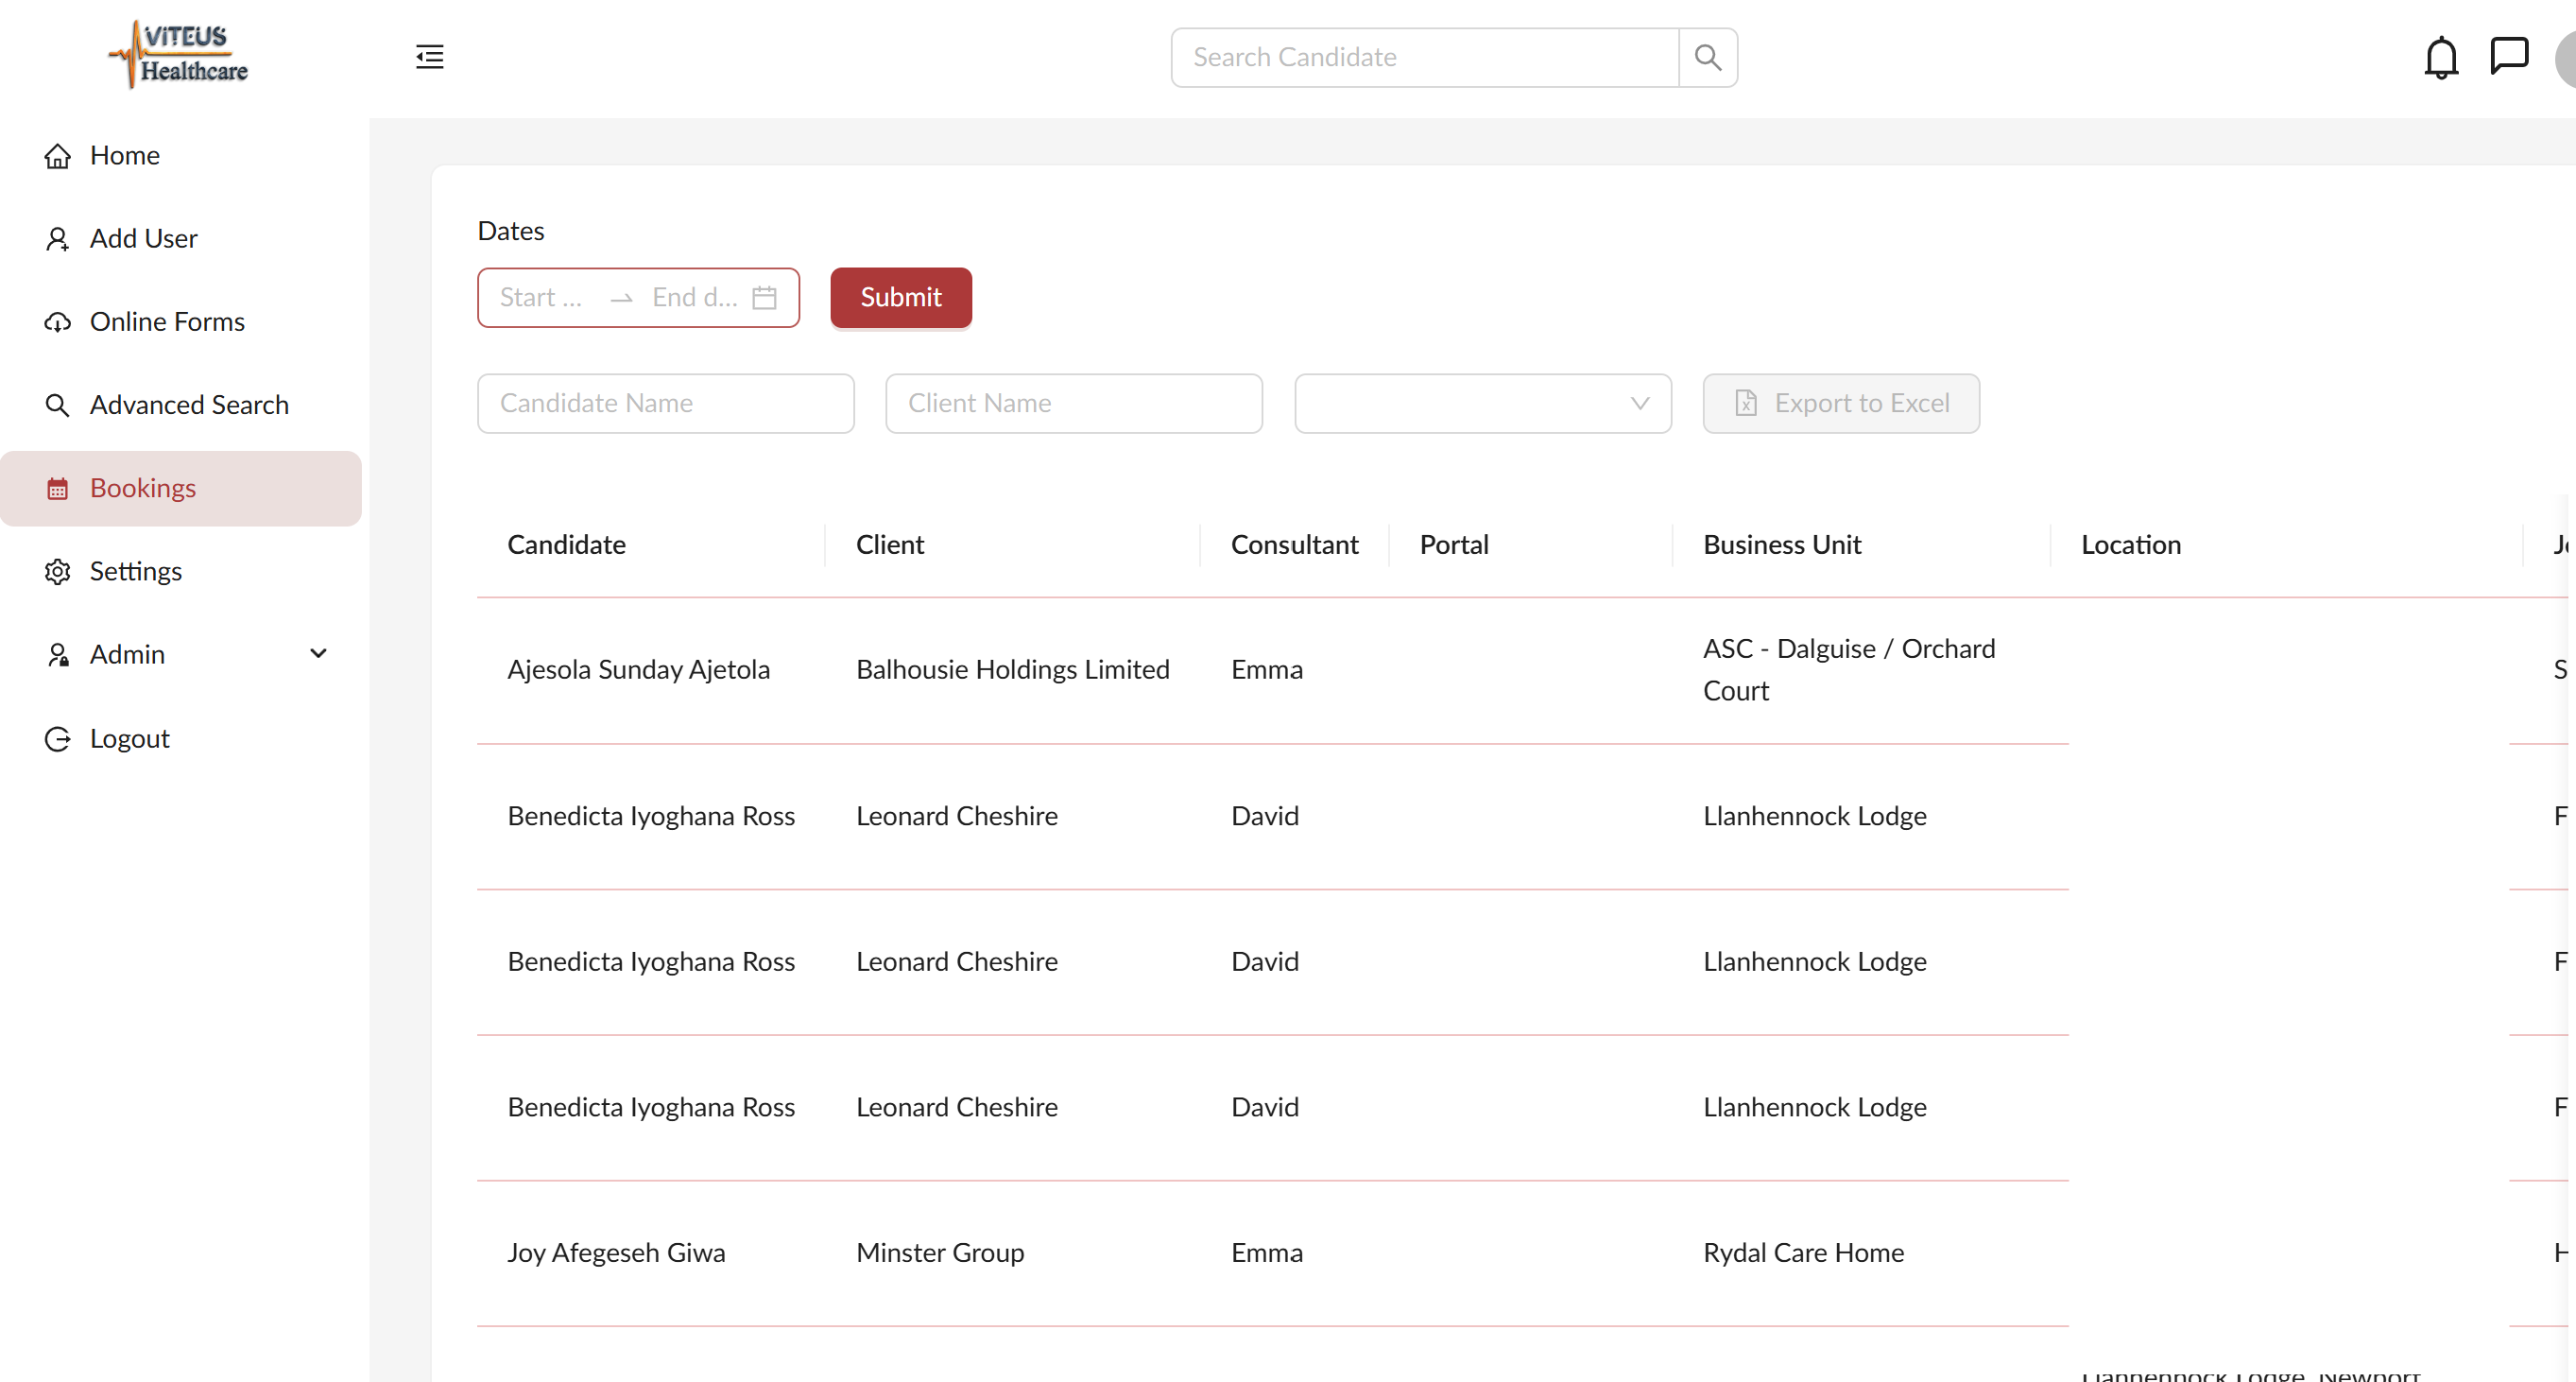2576x1382 pixels.
Task: Open notifications bell icon
Action: pyautogui.click(x=2440, y=57)
